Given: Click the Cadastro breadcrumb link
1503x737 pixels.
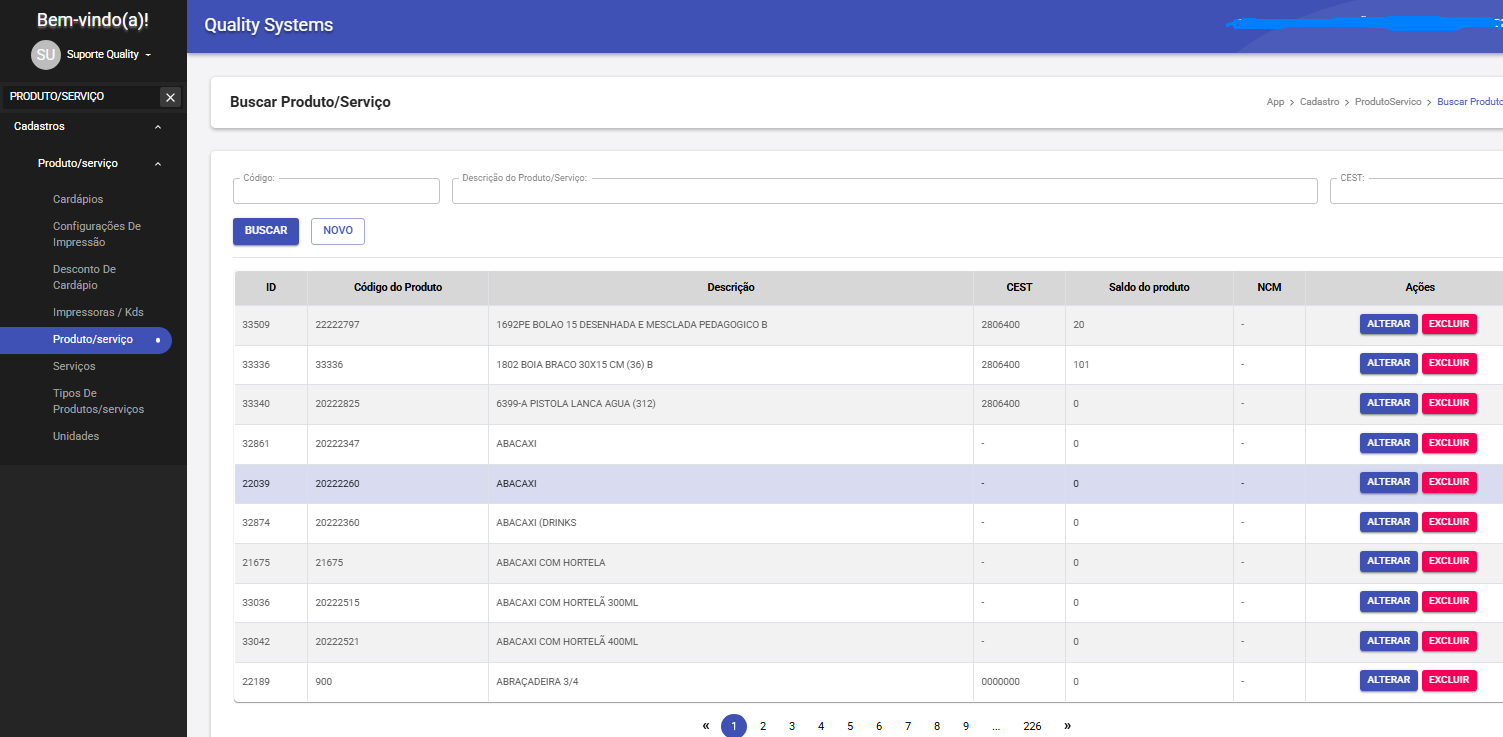Looking at the screenshot, I should point(1319,102).
